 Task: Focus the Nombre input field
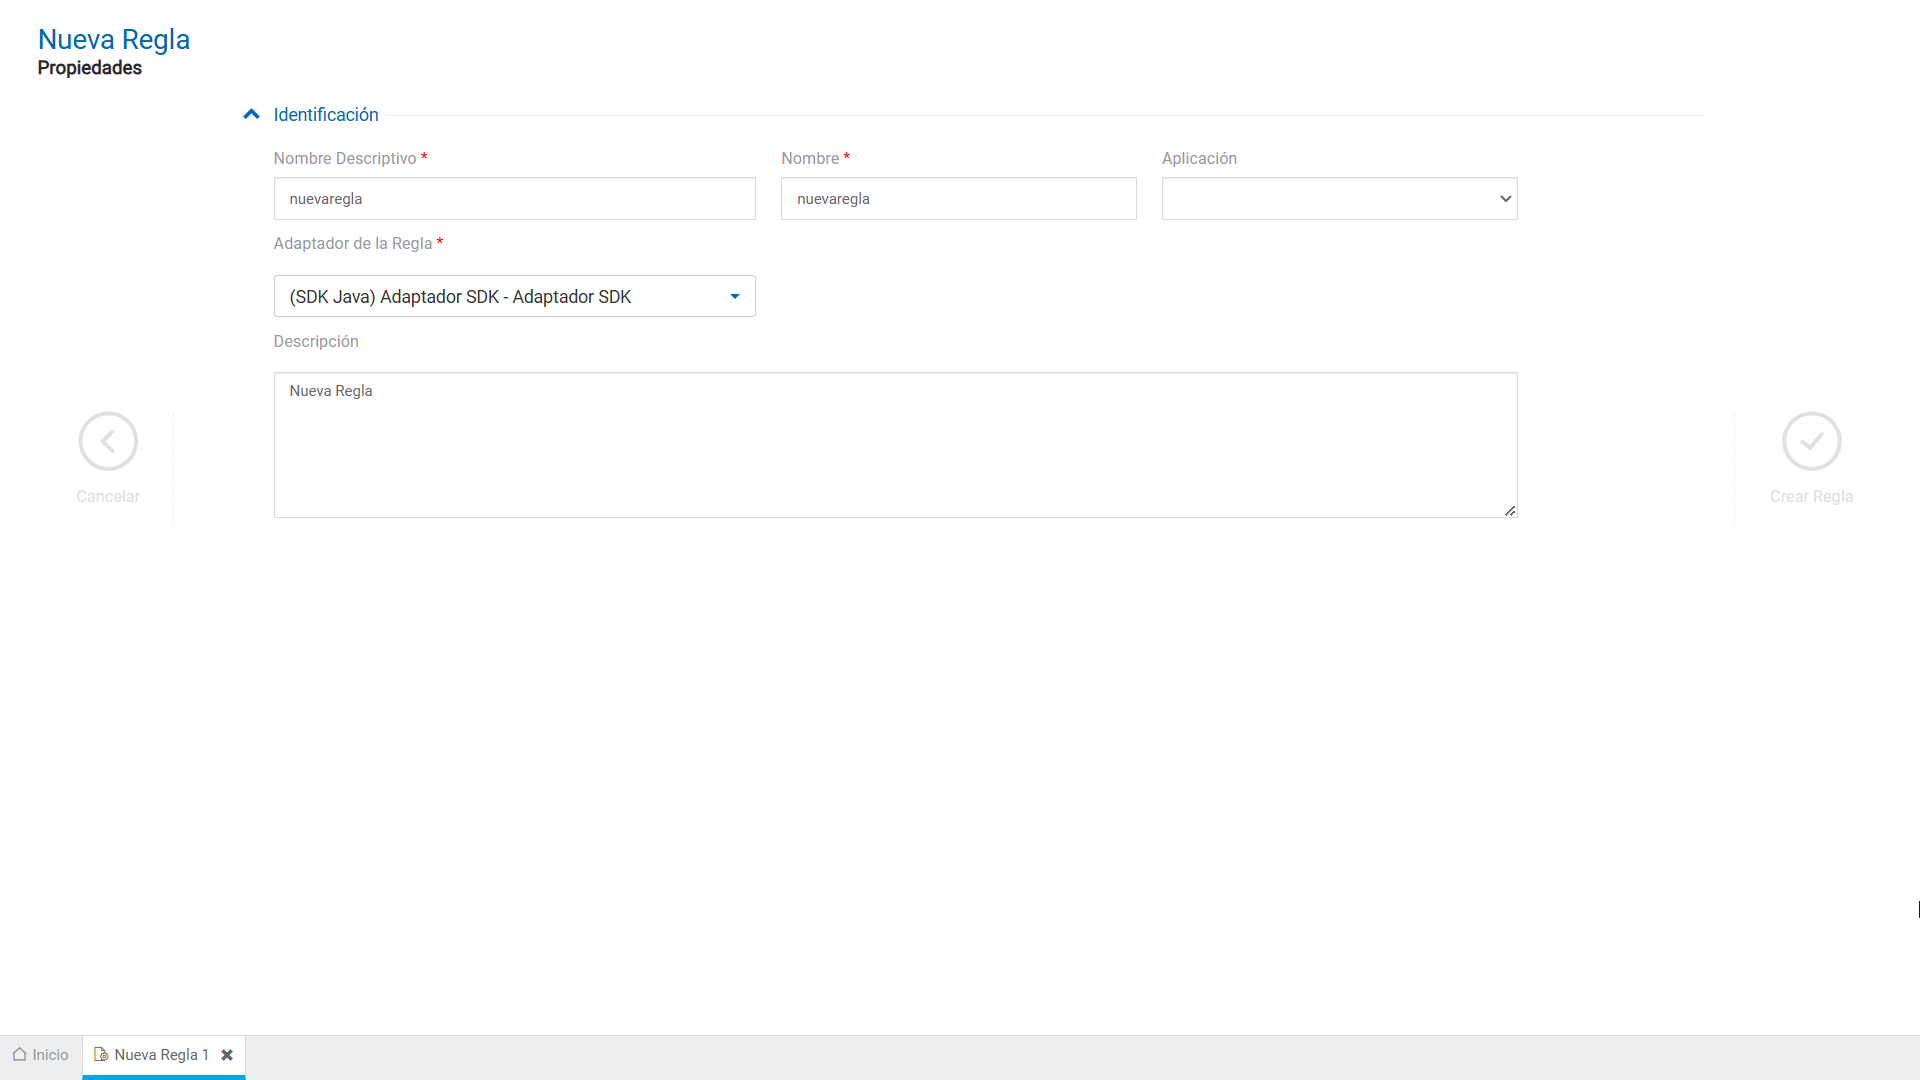[958, 199]
